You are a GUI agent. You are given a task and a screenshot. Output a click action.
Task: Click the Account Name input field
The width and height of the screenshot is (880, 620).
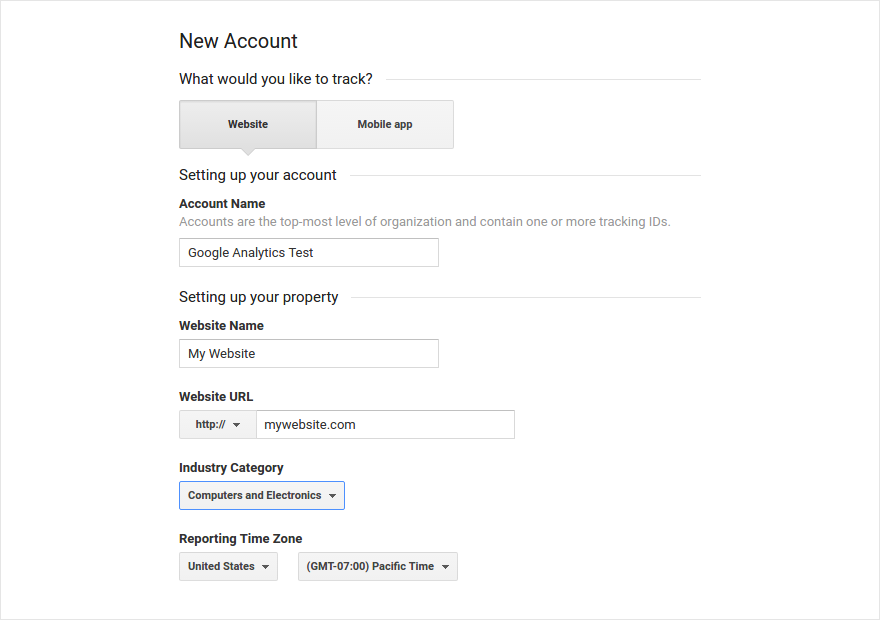pyautogui.click(x=309, y=252)
